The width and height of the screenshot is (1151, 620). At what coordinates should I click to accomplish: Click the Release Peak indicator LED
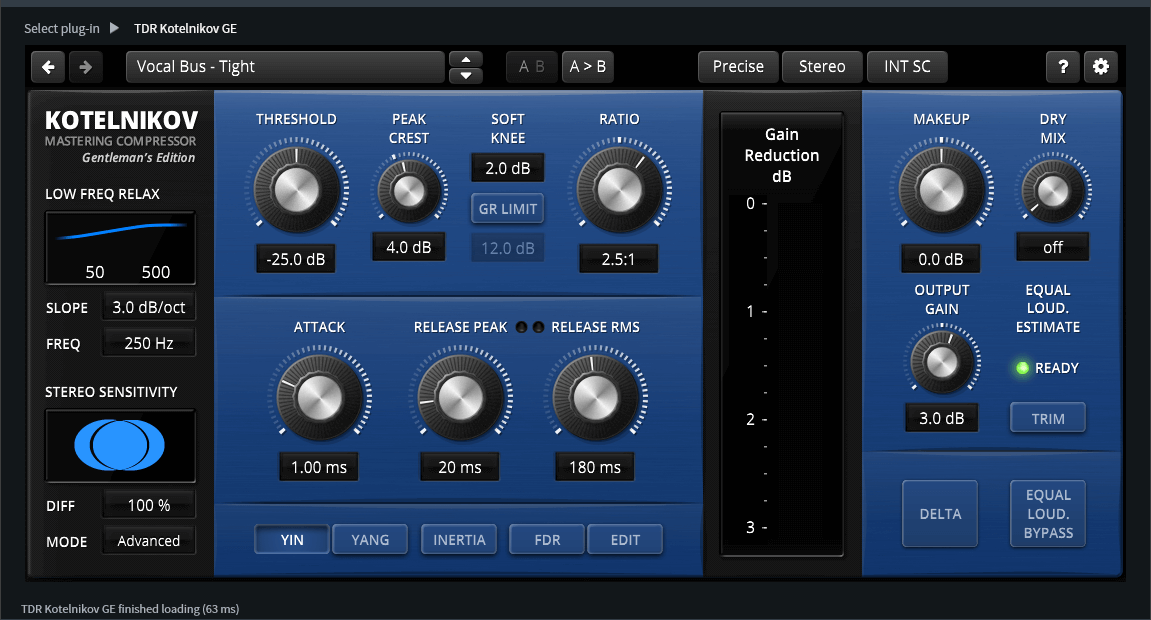click(521, 327)
